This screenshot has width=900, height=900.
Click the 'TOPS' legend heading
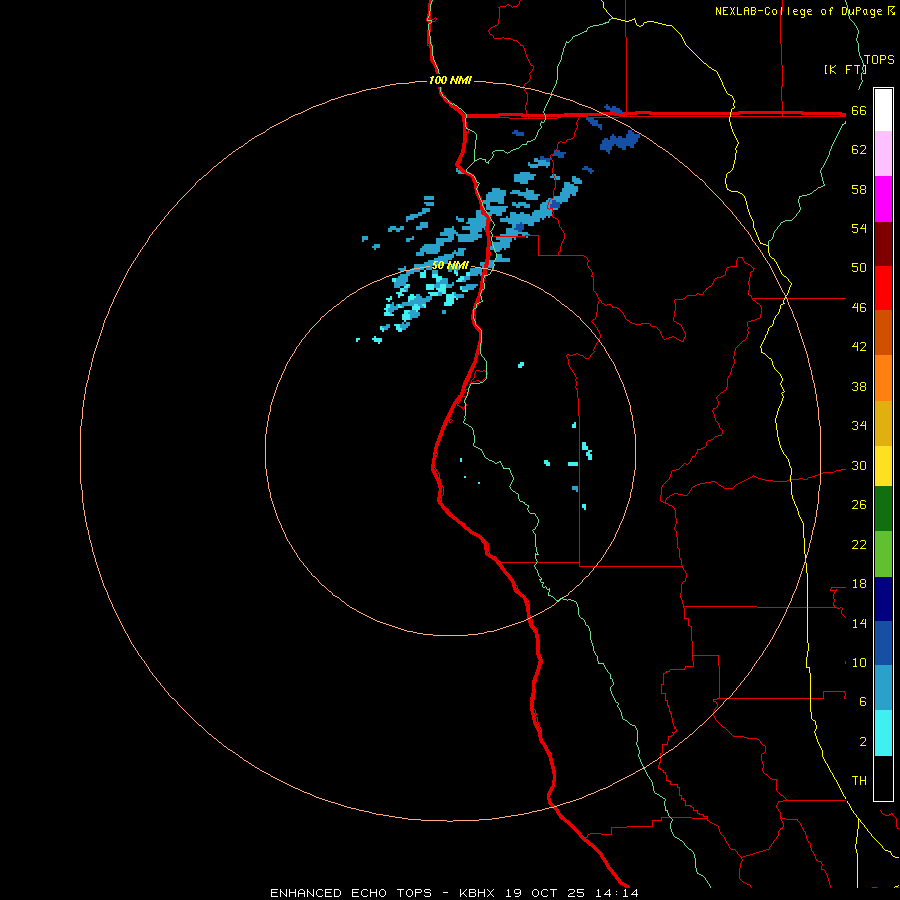pos(879,60)
